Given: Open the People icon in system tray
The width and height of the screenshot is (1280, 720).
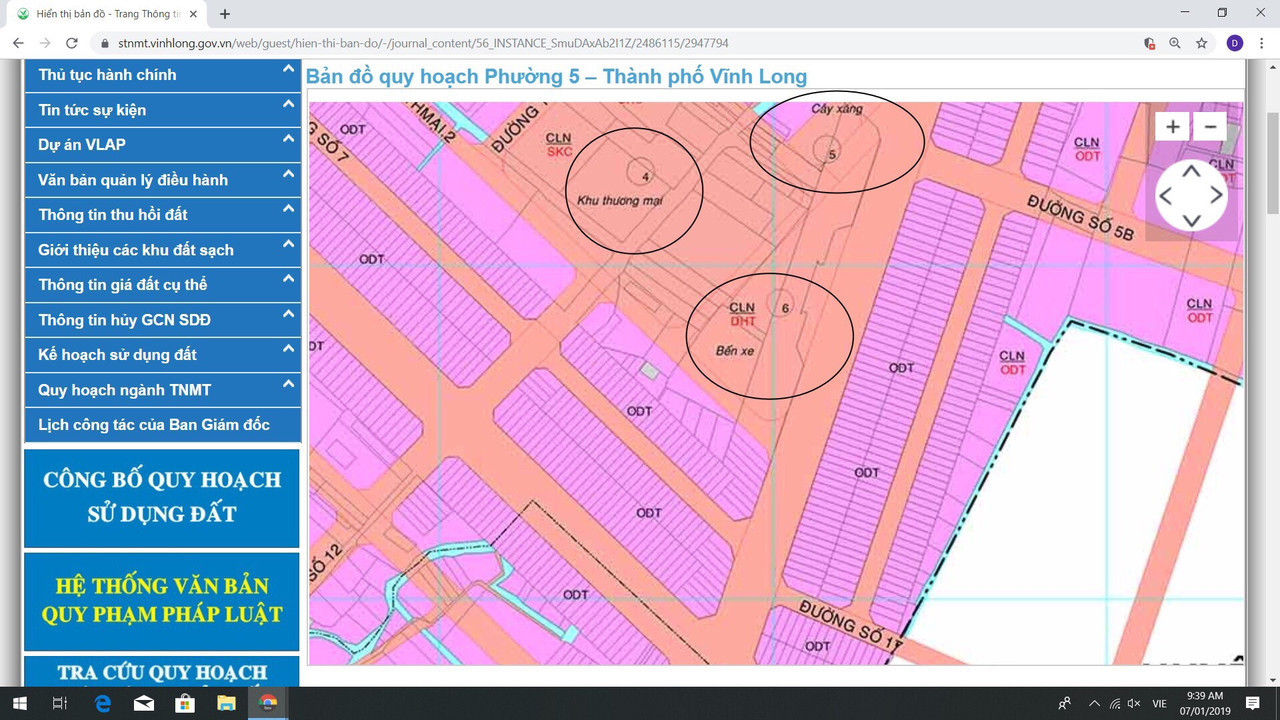Looking at the screenshot, I should [1065, 703].
